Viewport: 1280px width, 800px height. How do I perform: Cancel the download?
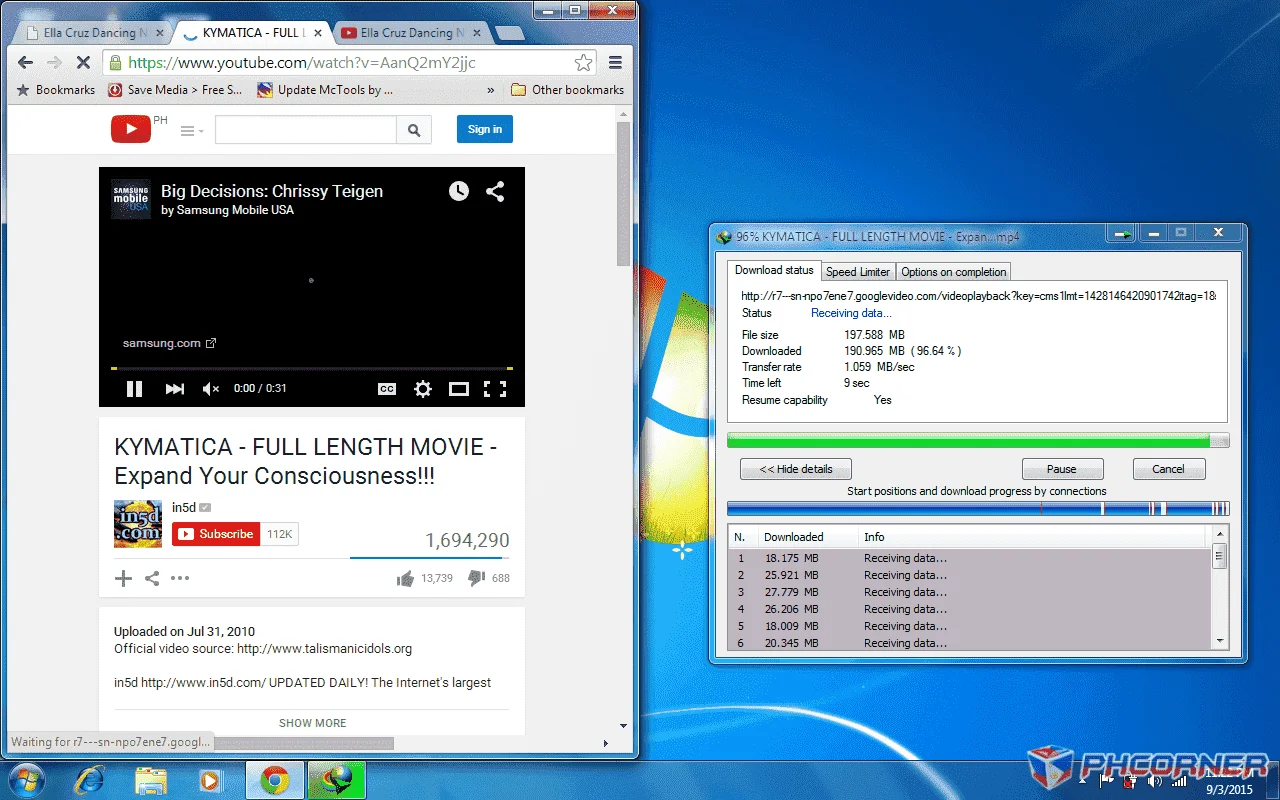(1168, 469)
